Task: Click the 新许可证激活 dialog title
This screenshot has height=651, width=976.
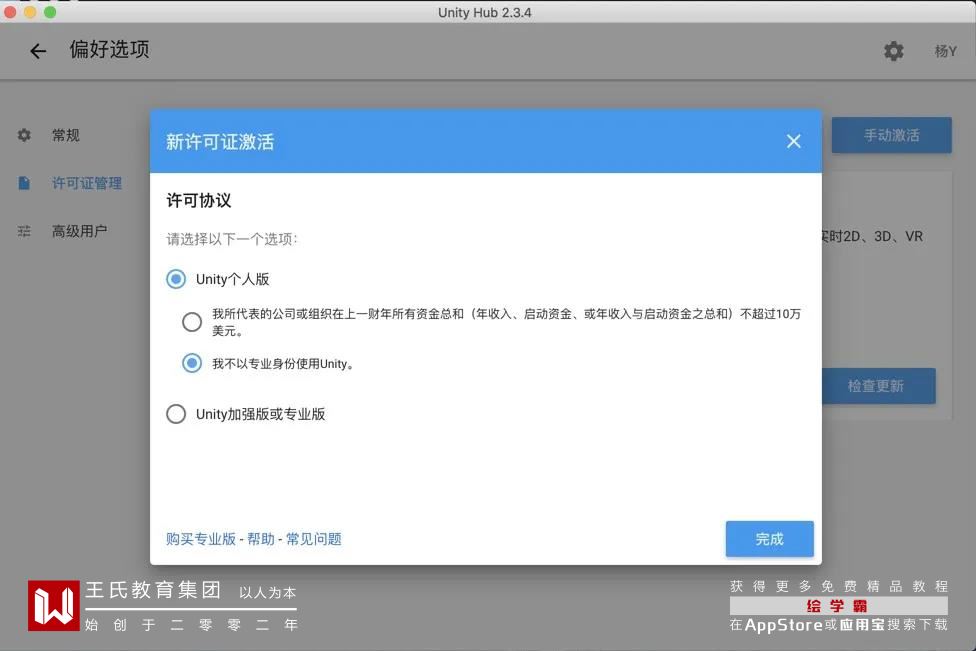Action: (x=220, y=142)
